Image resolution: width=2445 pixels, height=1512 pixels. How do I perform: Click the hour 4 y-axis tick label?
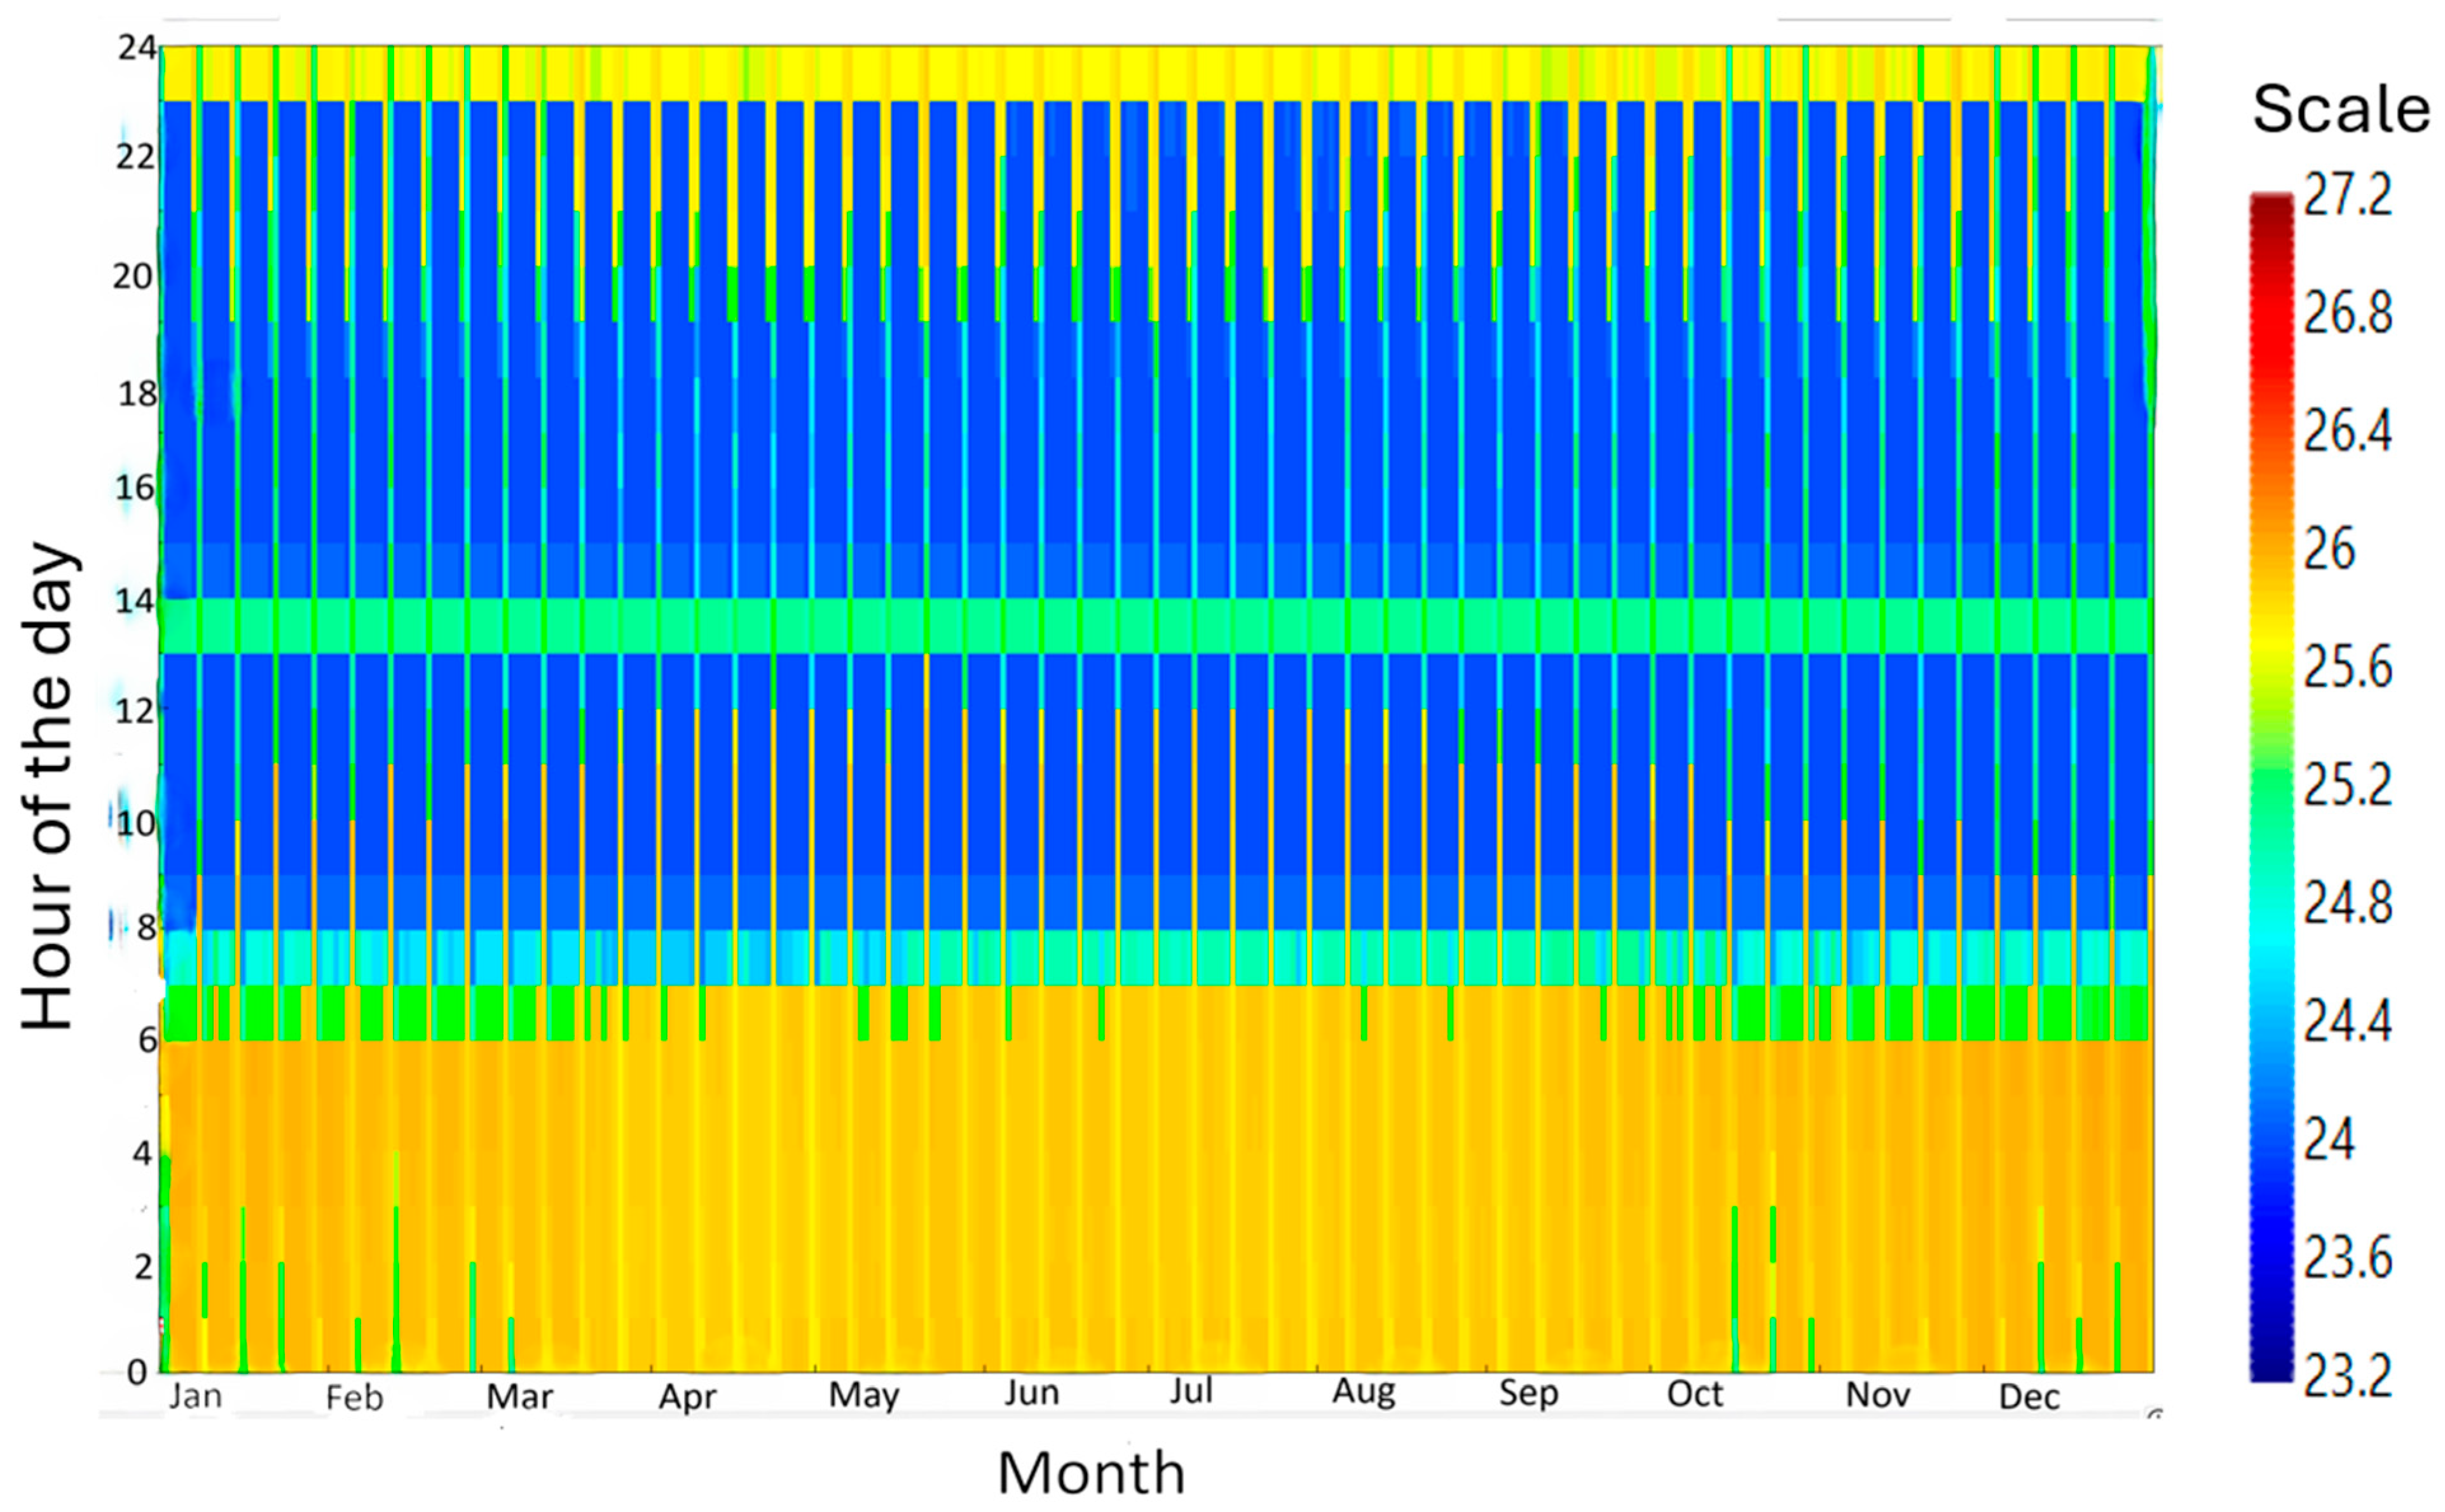[142, 1153]
